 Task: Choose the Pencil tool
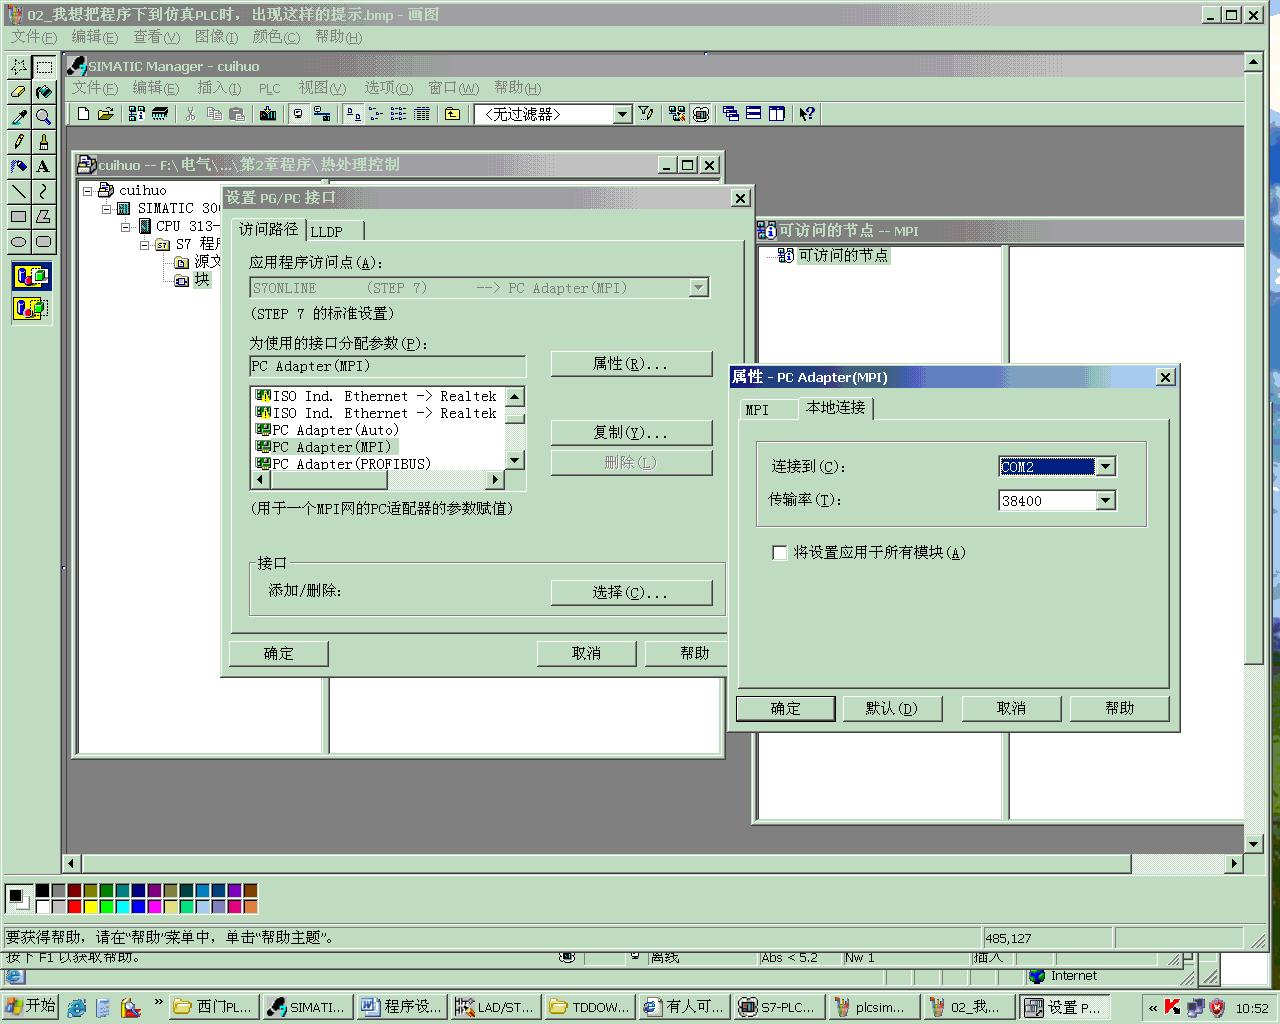[x=18, y=142]
